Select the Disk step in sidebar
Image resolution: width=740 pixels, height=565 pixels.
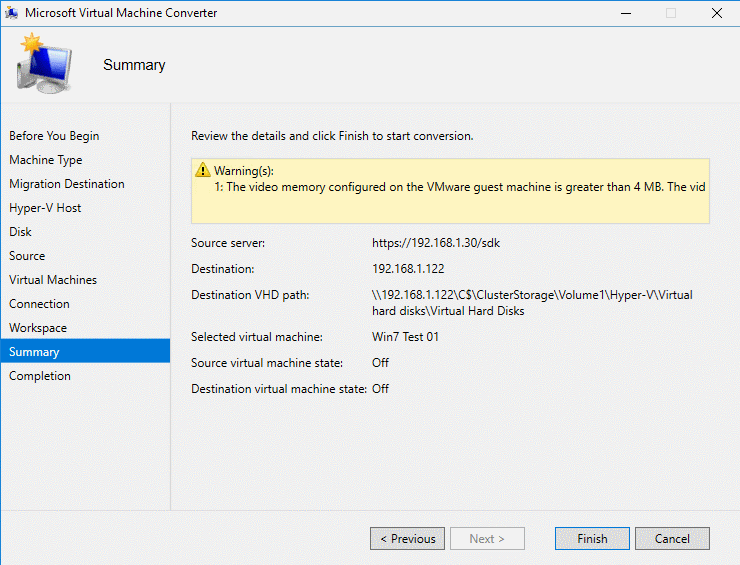pos(20,232)
